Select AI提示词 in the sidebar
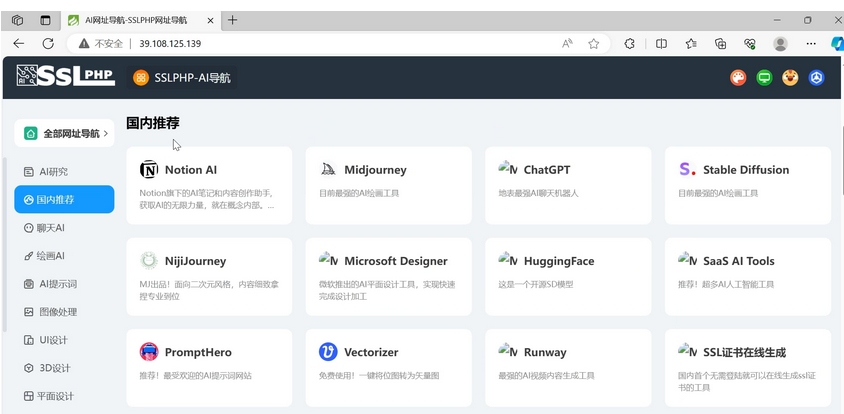The width and height of the screenshot is (844, 414). click(64, 284)
